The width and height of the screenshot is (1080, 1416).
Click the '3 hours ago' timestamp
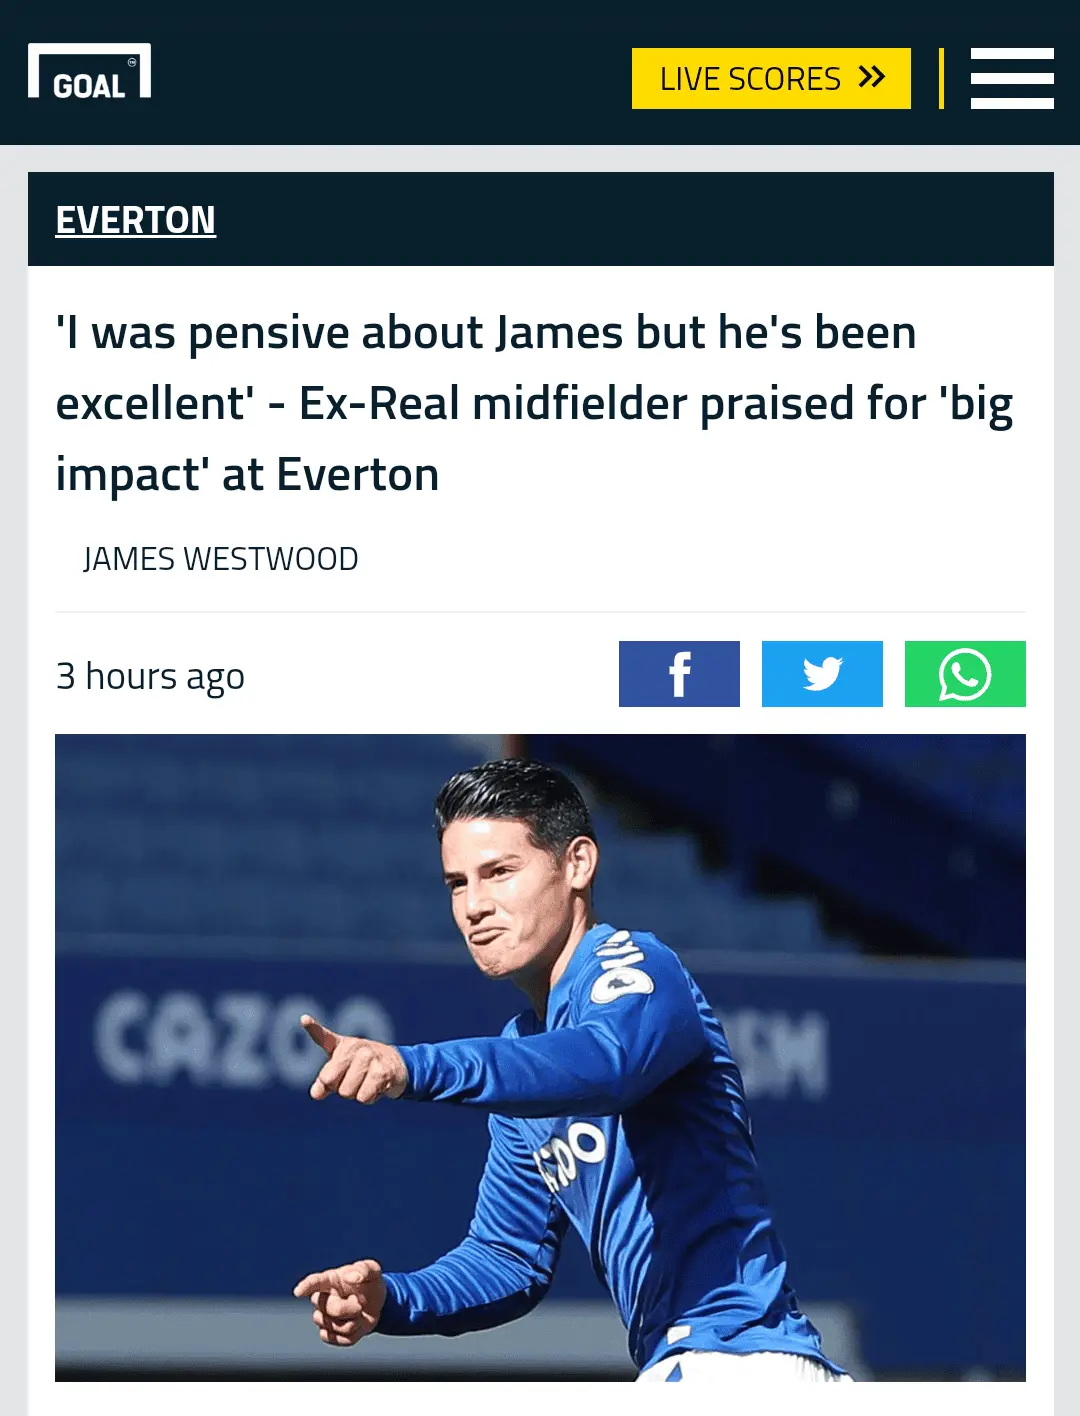pyautogui.click(x=150, y=676)
